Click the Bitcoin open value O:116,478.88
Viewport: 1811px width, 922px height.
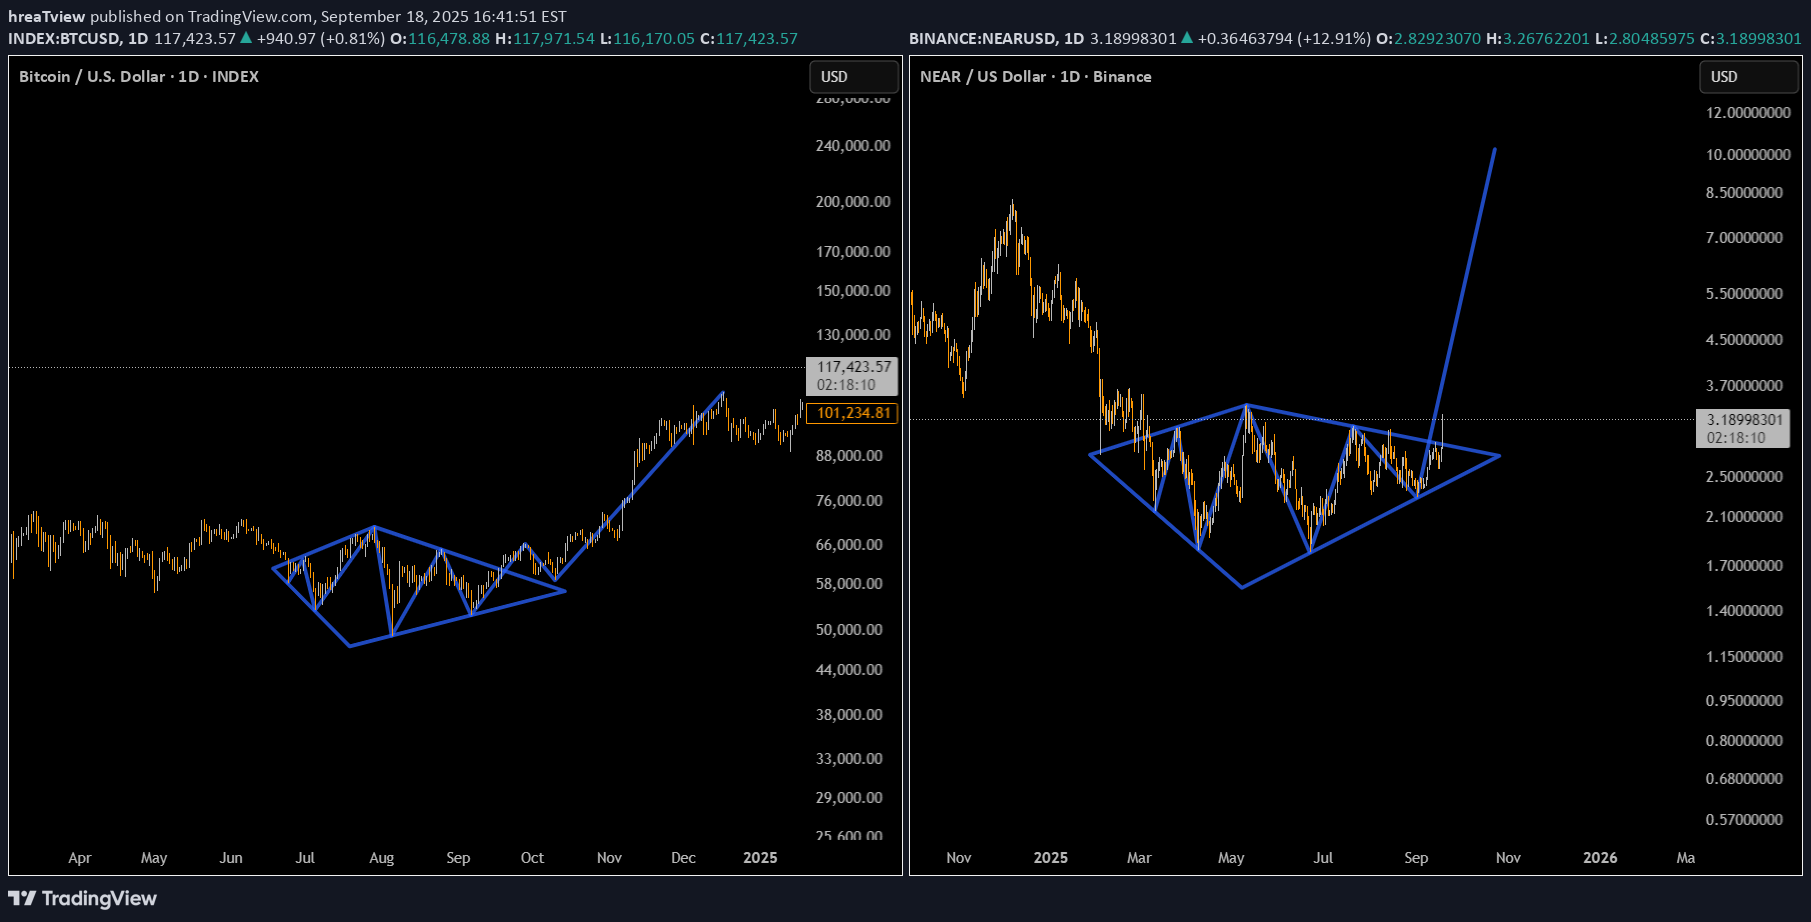[x=440, y=39]
